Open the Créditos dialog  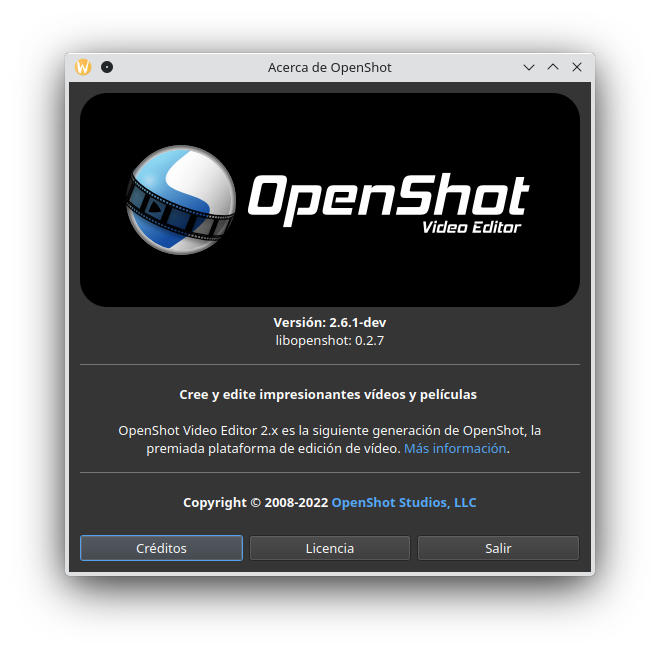click(161, 548)
